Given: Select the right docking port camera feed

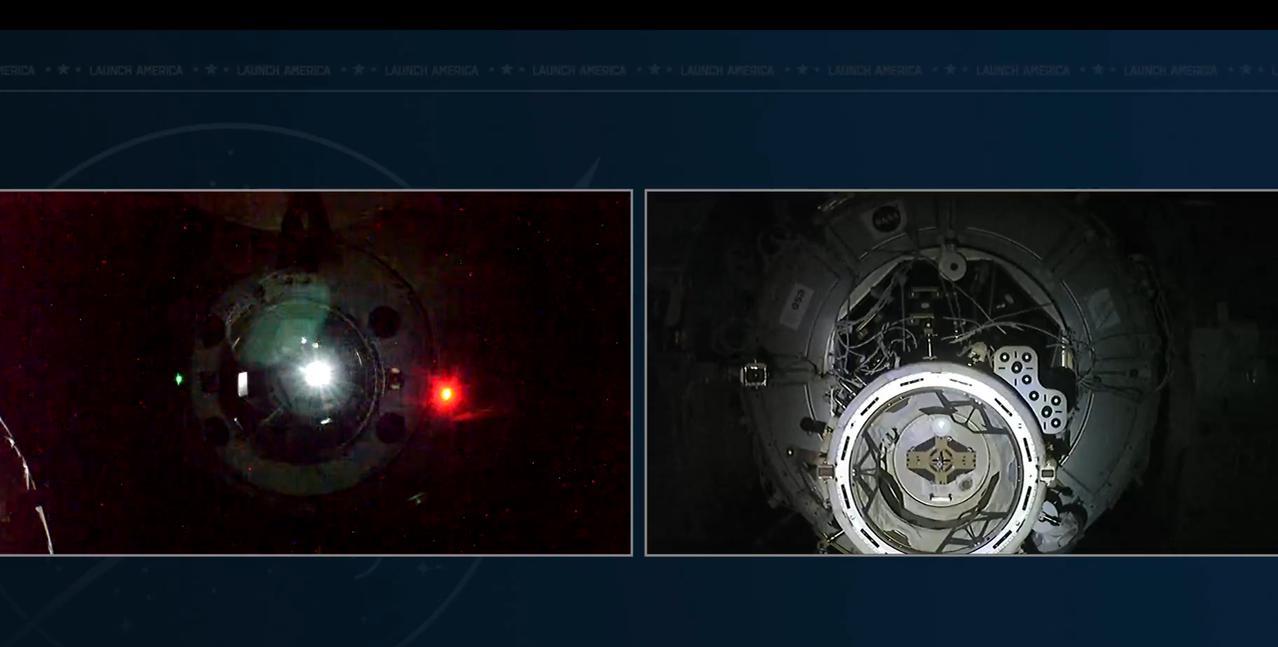Looking at the screenshot, I should click(x=962, y=372).
